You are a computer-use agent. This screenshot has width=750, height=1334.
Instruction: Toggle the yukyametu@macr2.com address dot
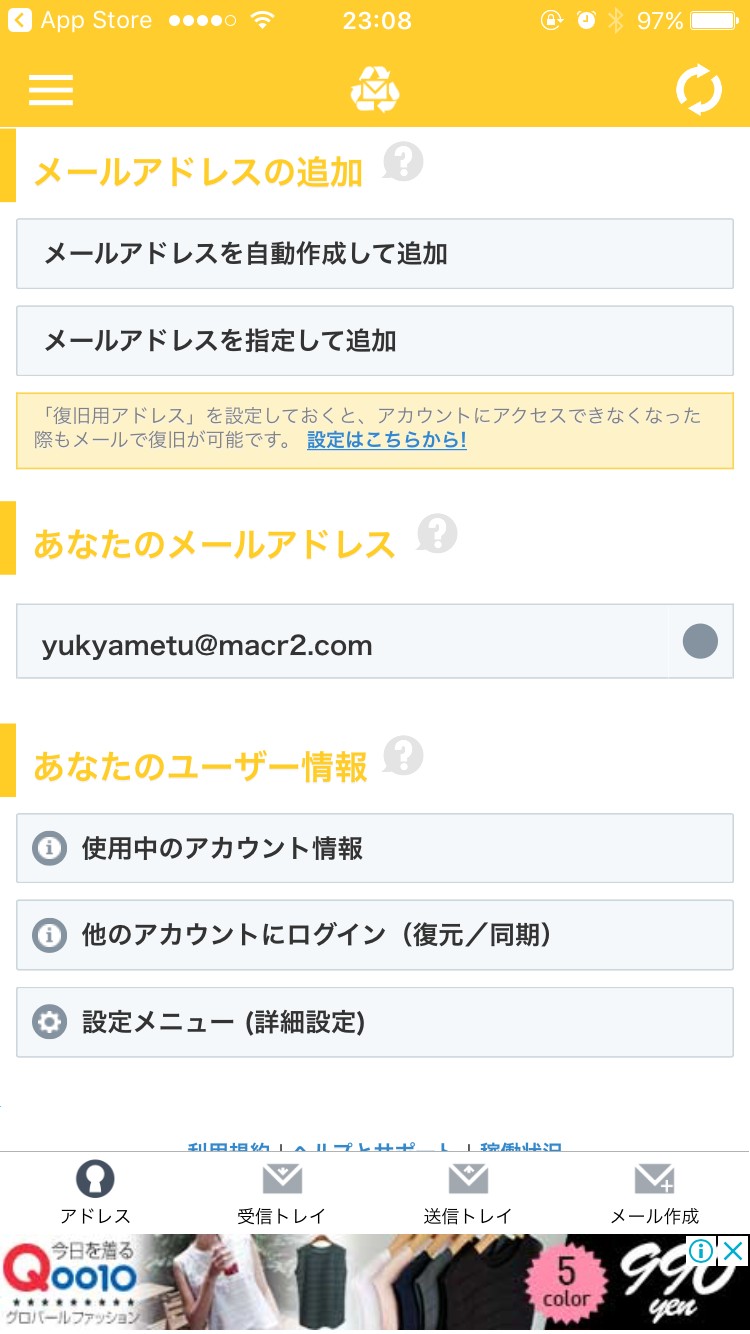tap(700, 641)
